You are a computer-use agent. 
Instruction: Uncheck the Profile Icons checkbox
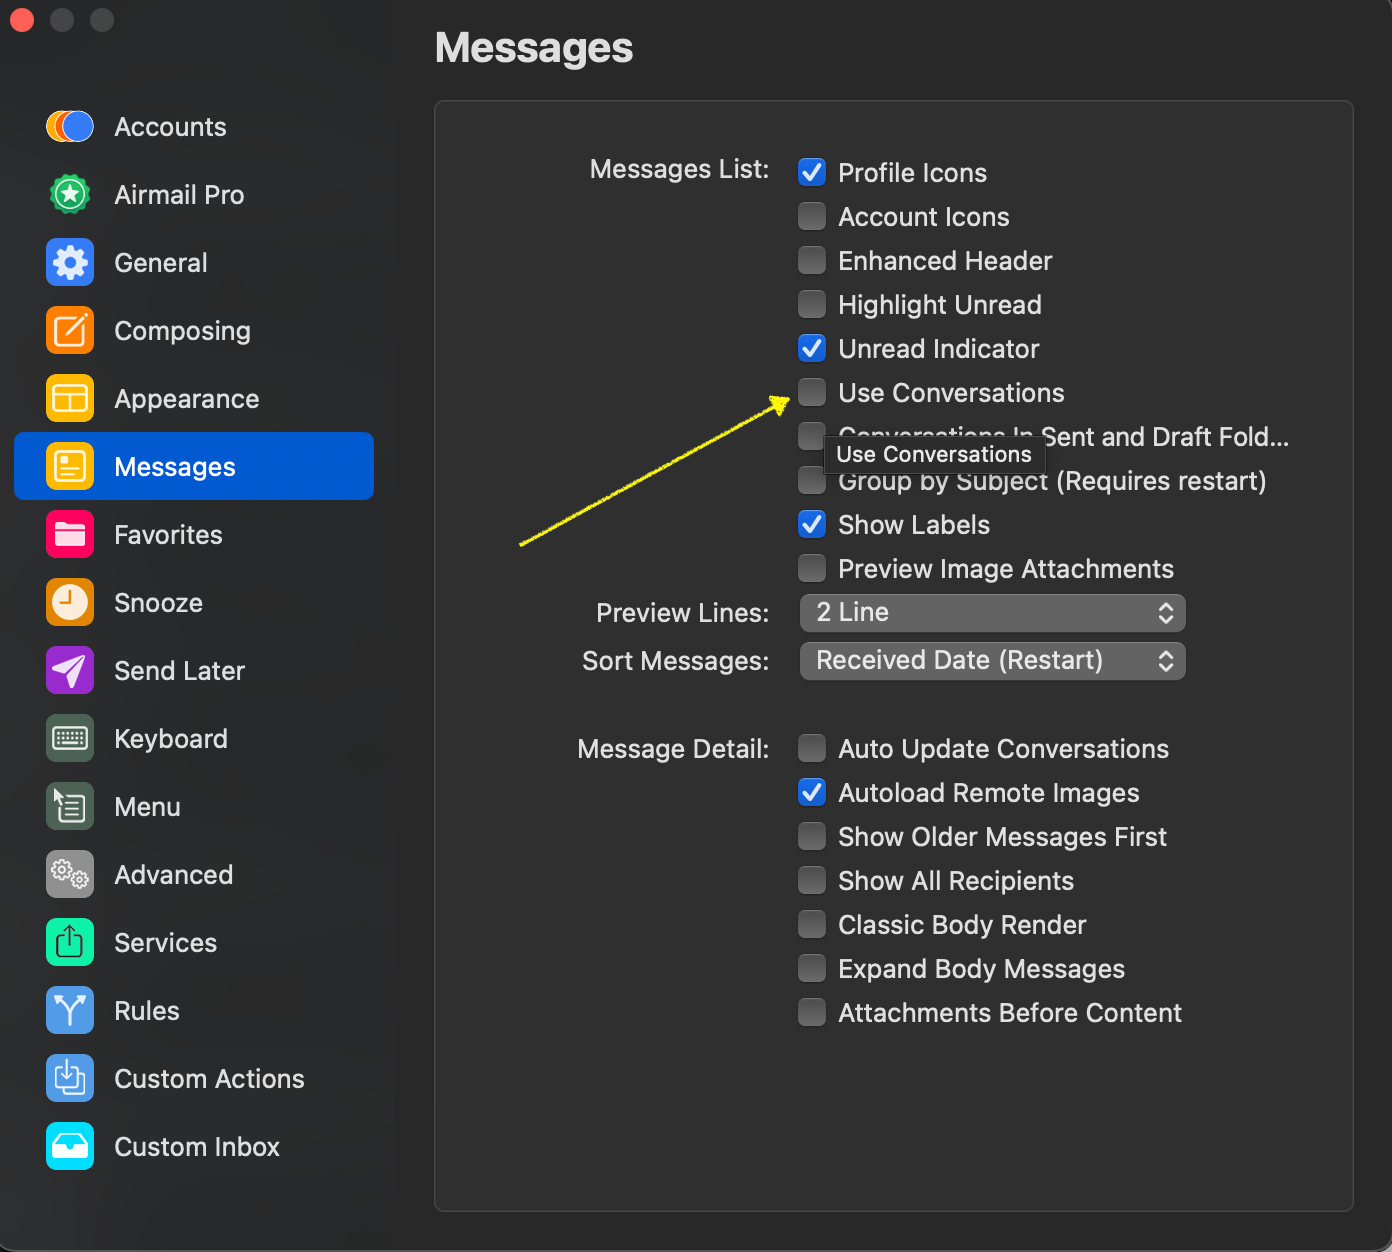click(812, 173)
